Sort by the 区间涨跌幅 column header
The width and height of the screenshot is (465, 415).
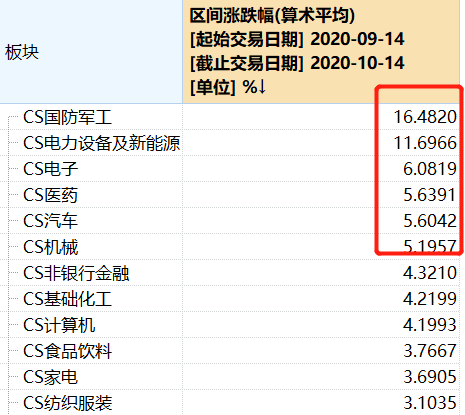click(321, 51)
